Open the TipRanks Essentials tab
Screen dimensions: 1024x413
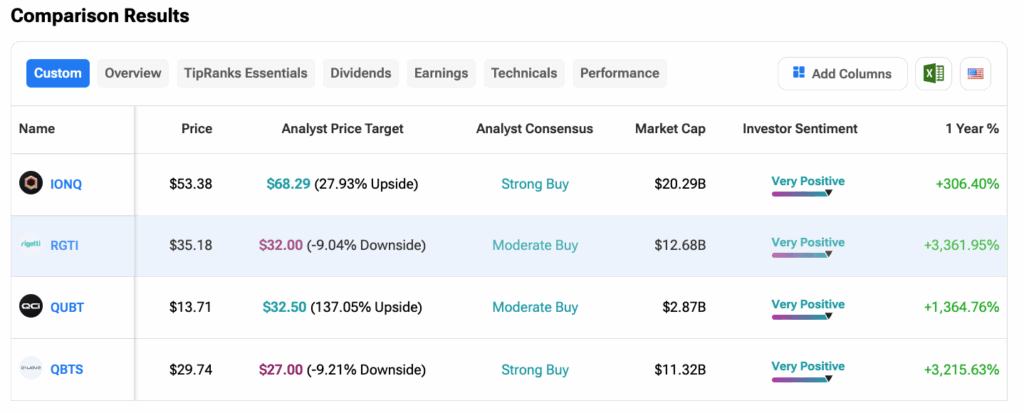point(246,73)
